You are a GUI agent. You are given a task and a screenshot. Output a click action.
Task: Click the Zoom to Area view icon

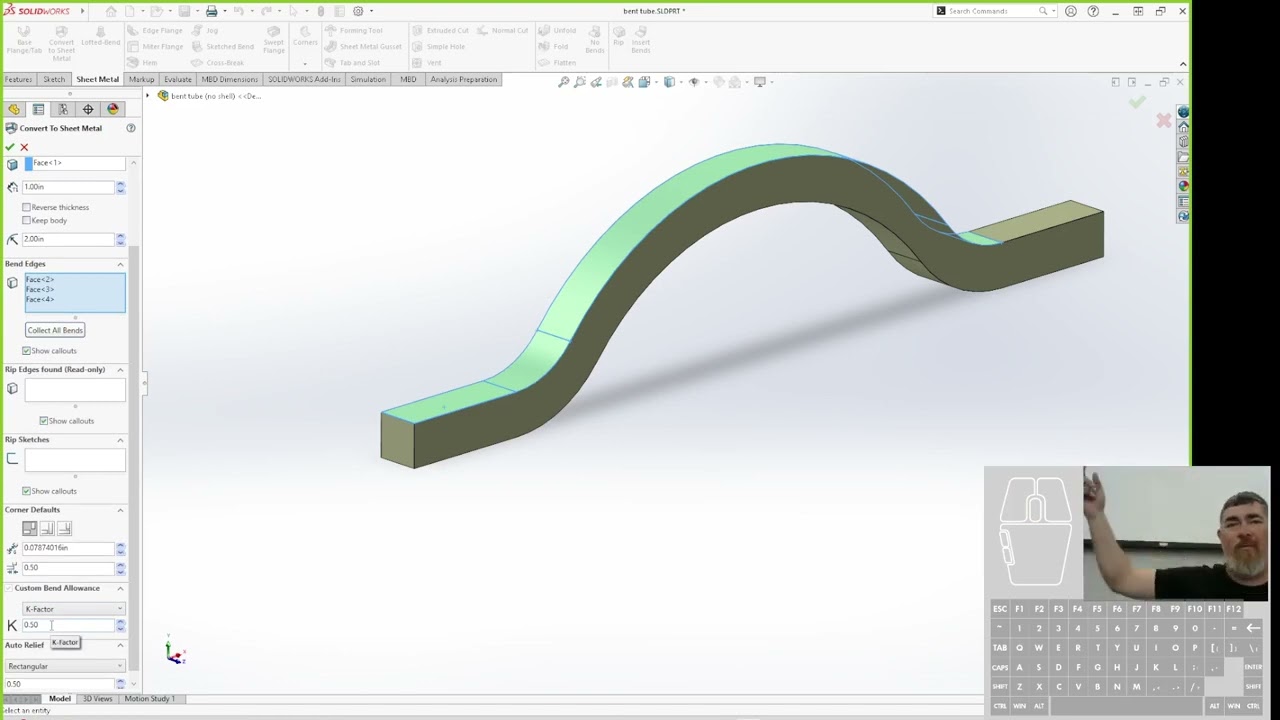[580, 82]
